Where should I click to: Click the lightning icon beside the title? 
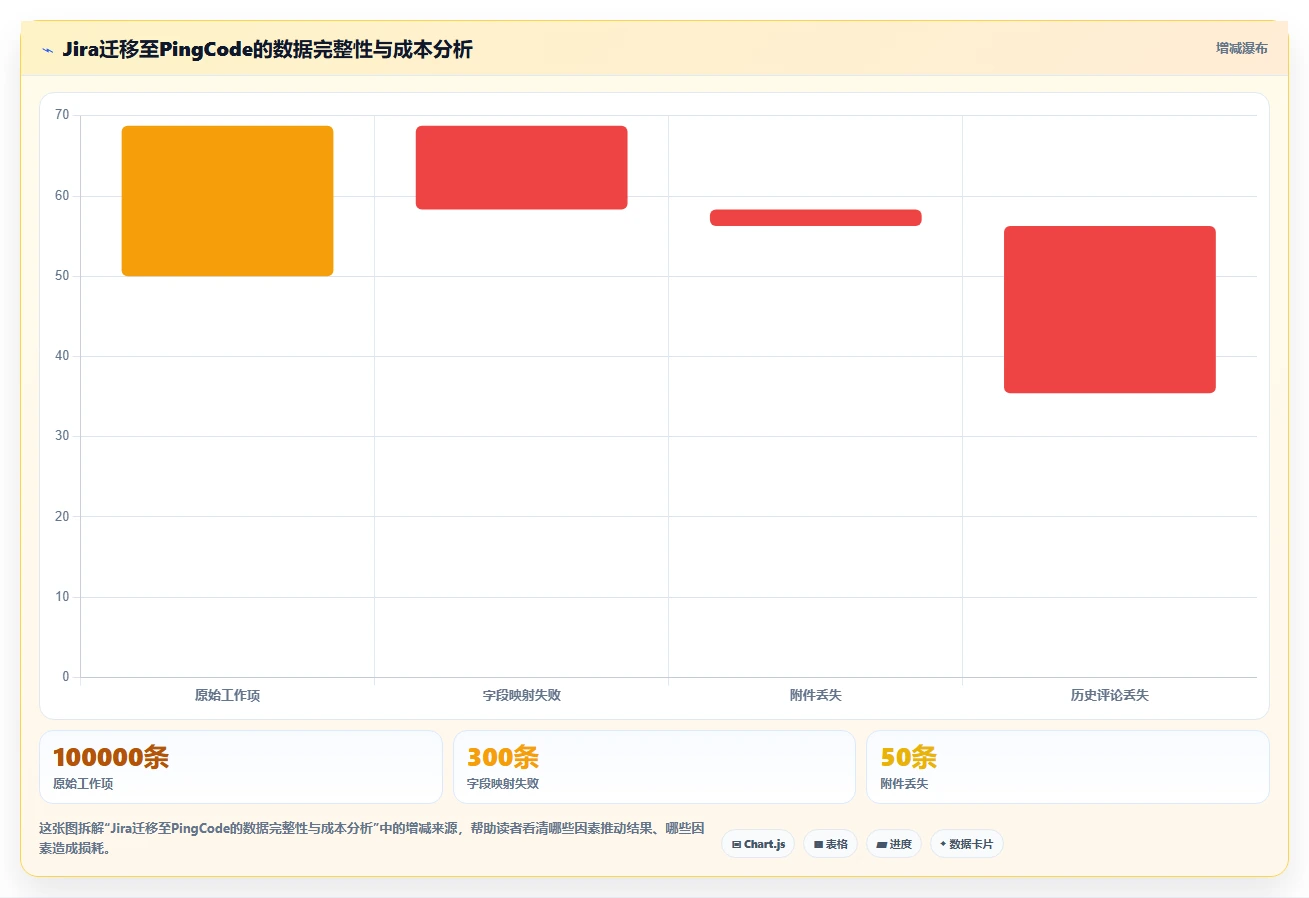click(47, 49)
